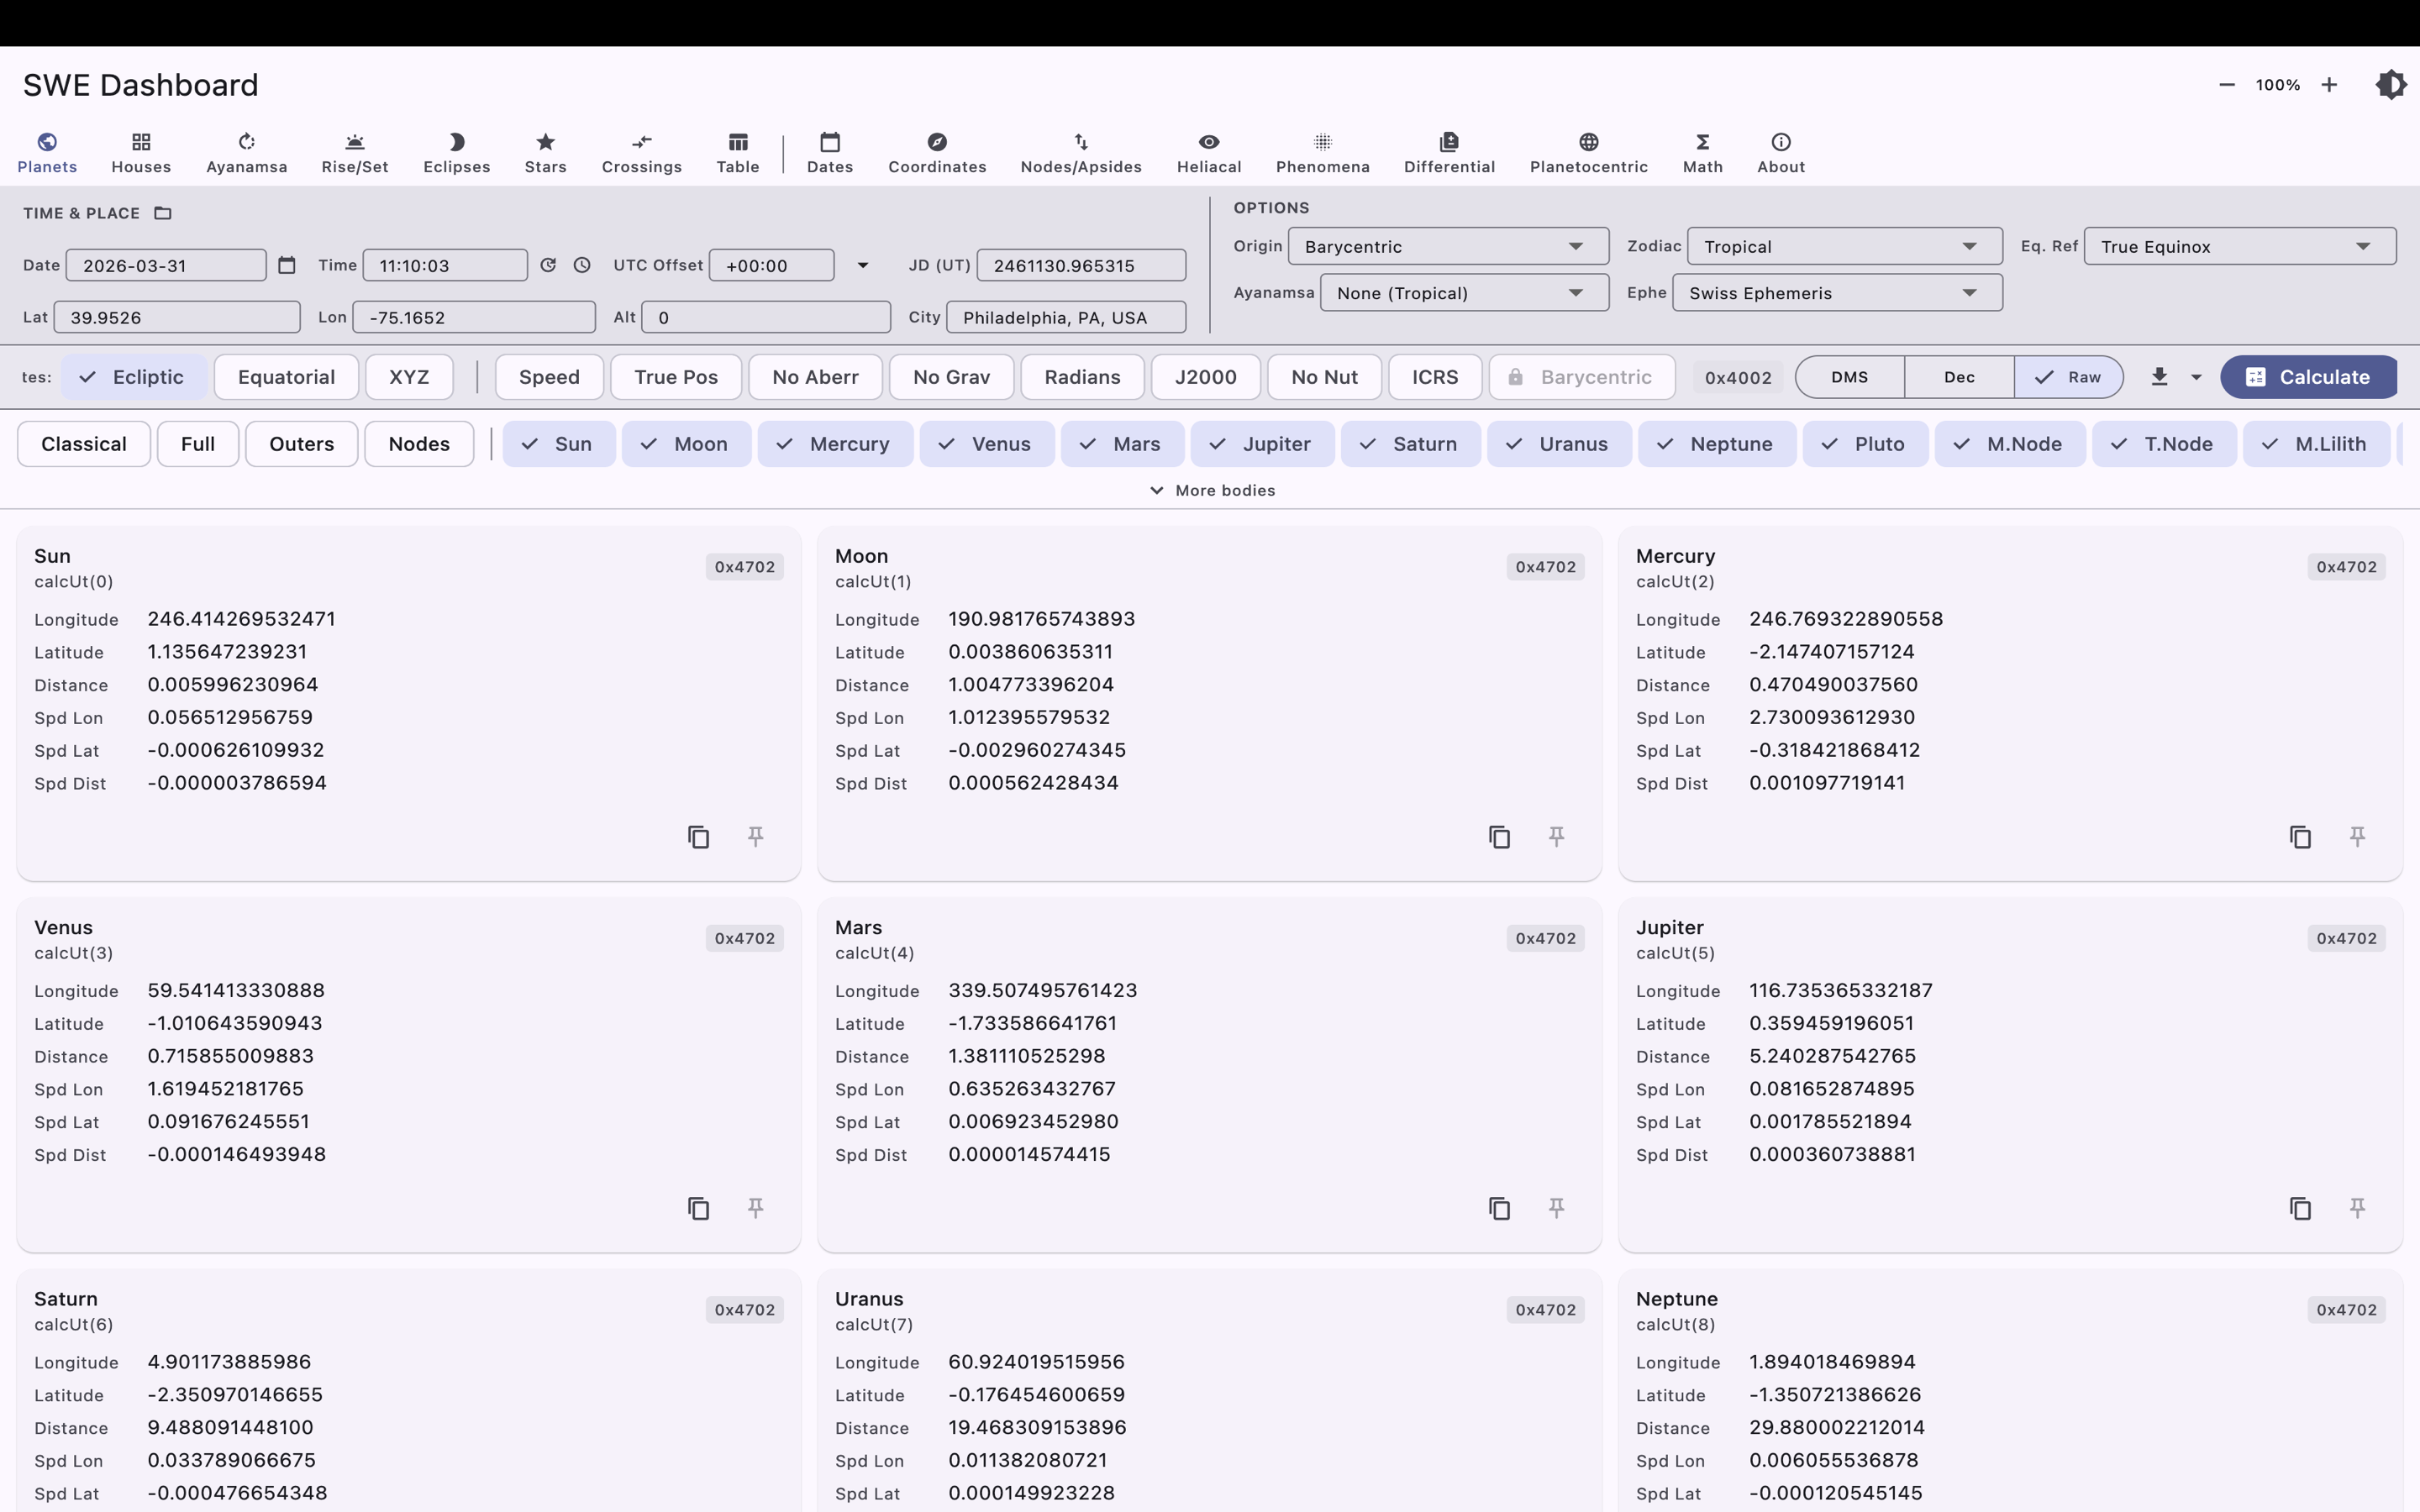Click the clock (set now) icon
This screenshot has height=1512, width=2420.
click(582, 265)
